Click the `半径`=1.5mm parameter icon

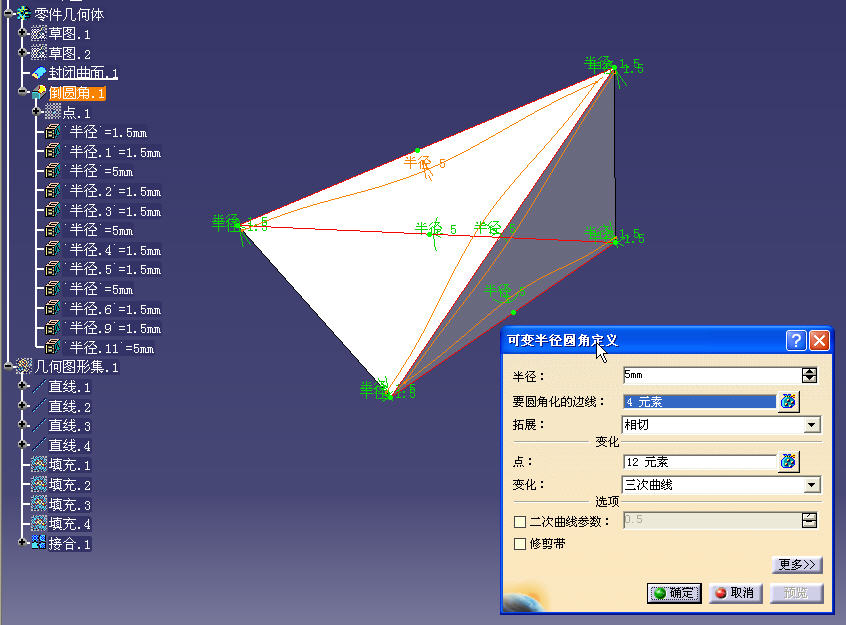tap(52, 132)
